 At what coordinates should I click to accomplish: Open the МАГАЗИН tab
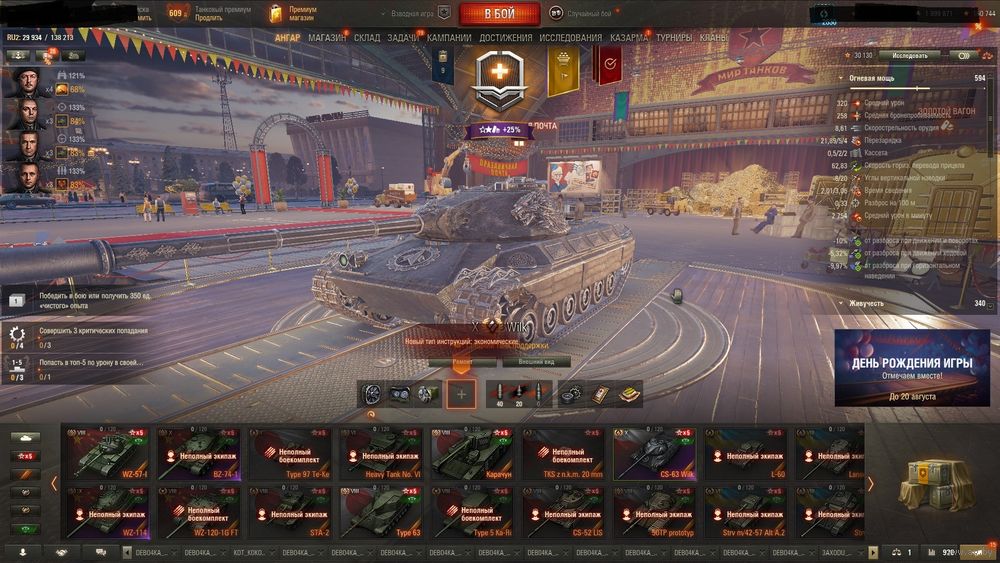tap(327, 38)
